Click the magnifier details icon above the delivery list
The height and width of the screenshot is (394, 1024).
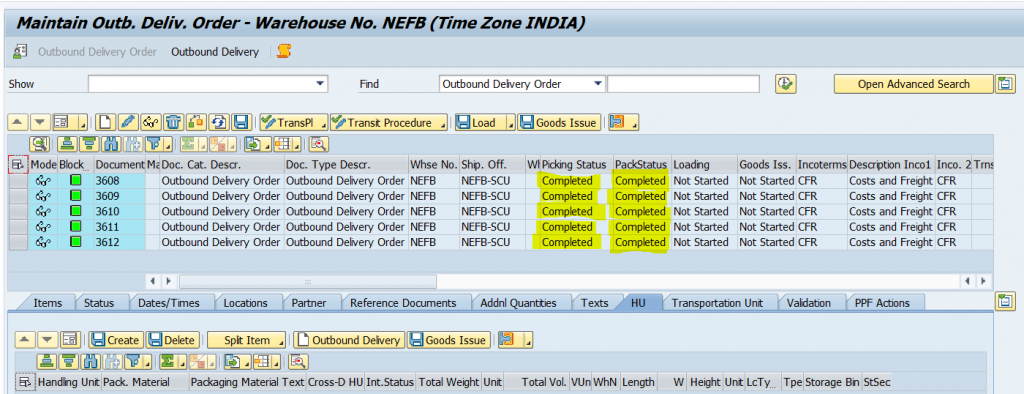[39, 144]
